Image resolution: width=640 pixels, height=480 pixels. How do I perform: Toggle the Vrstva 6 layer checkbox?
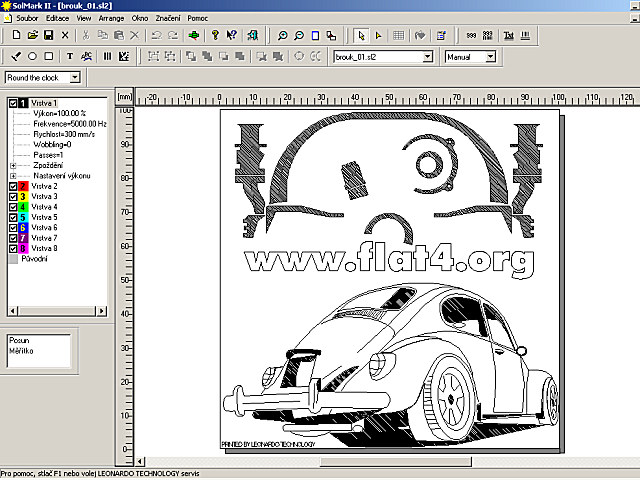(13, 228)
